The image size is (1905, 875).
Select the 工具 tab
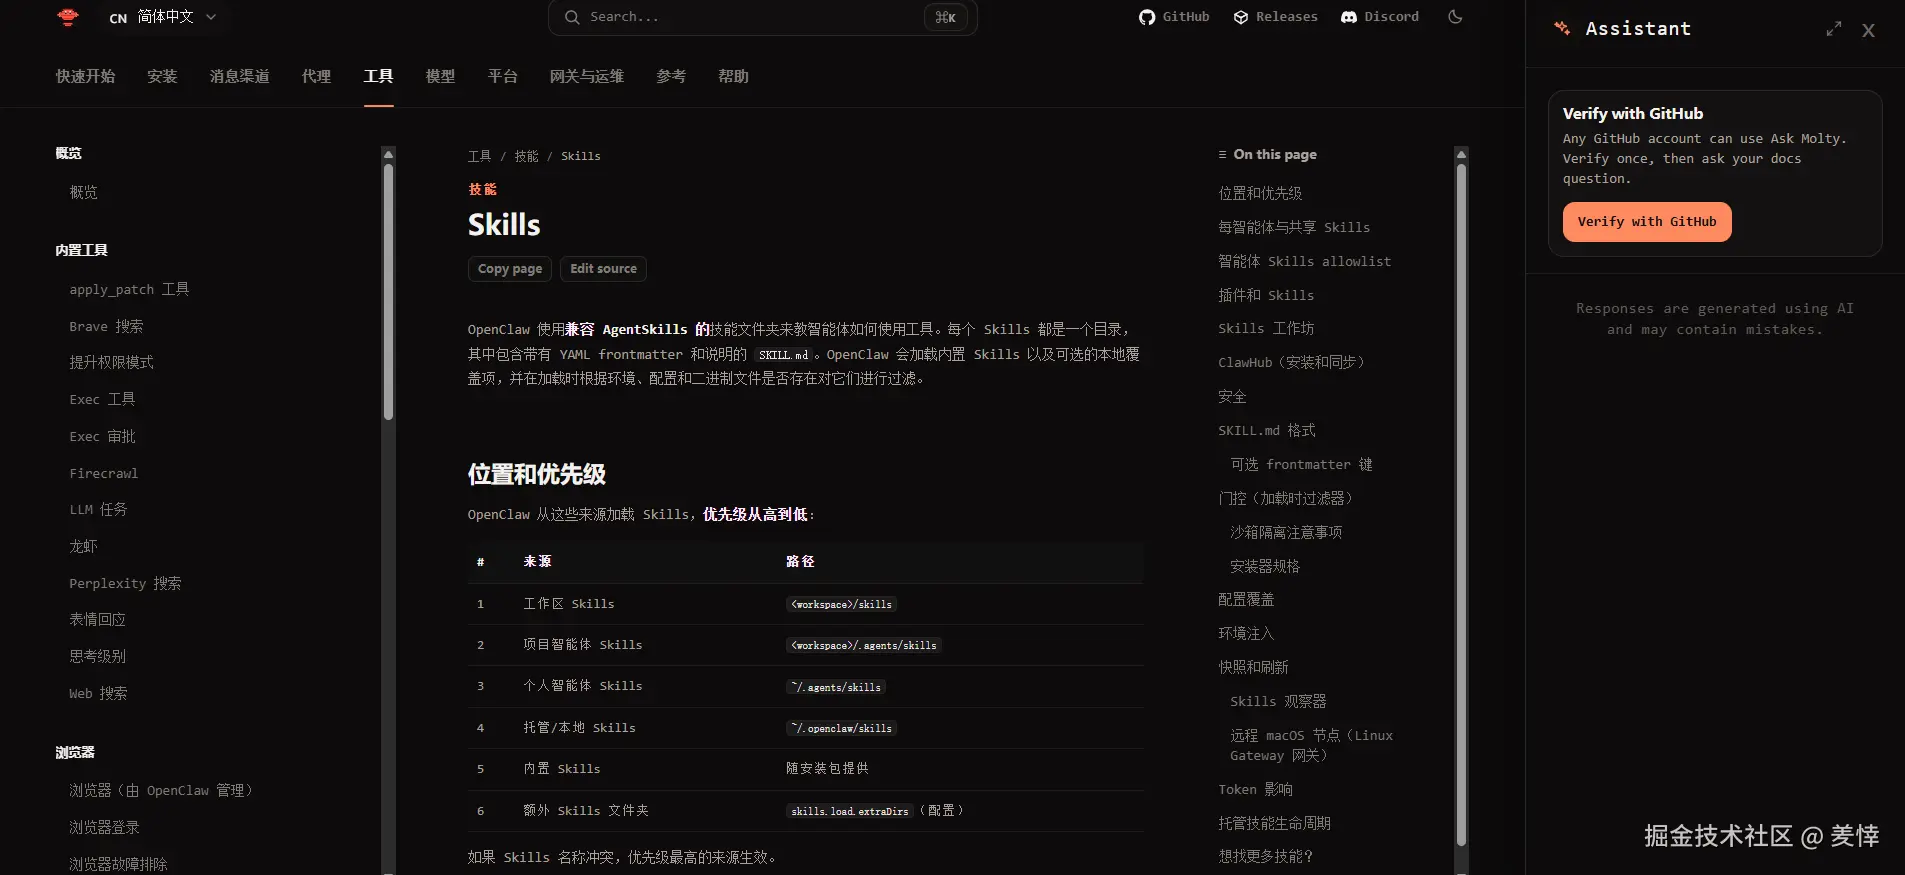point(378,76)
